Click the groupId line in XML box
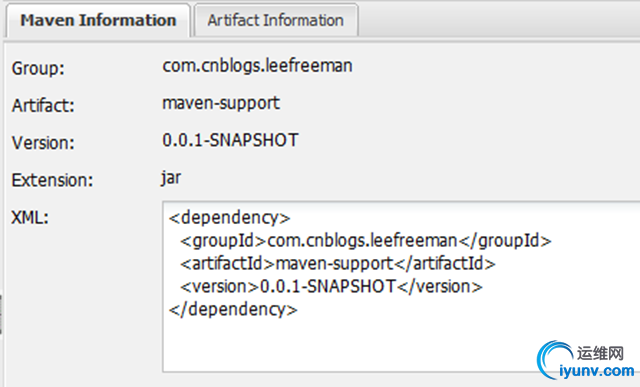 coord(366,241)
